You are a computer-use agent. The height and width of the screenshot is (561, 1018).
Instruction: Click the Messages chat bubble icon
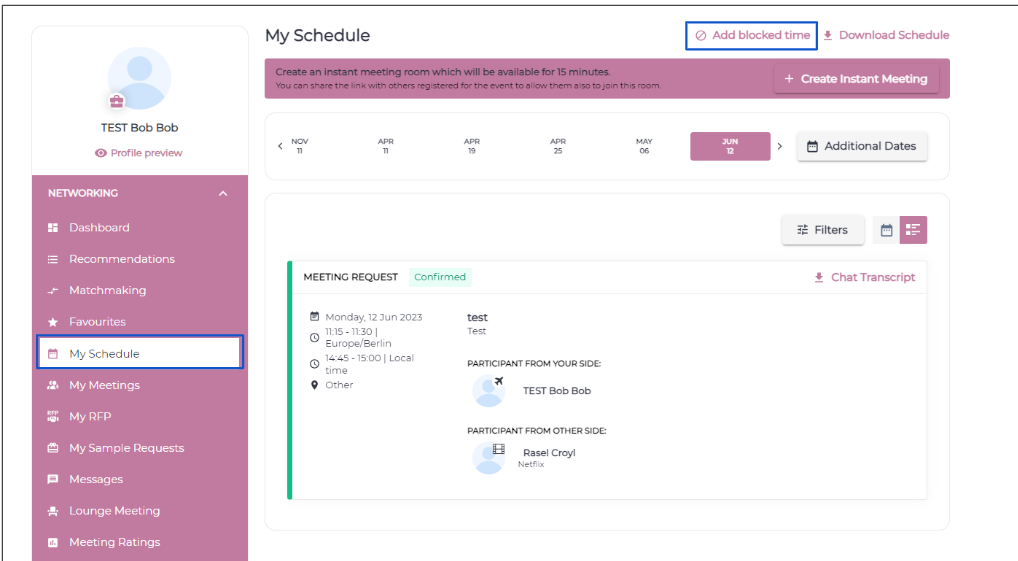[x=53, y=480]
